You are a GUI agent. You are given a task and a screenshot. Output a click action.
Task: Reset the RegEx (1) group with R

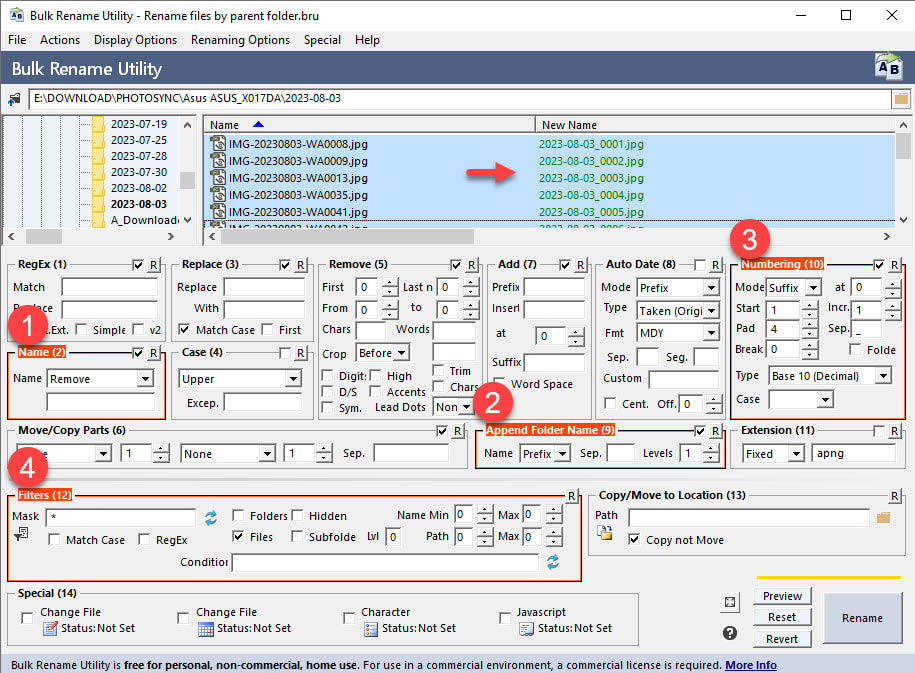point(153,265)
